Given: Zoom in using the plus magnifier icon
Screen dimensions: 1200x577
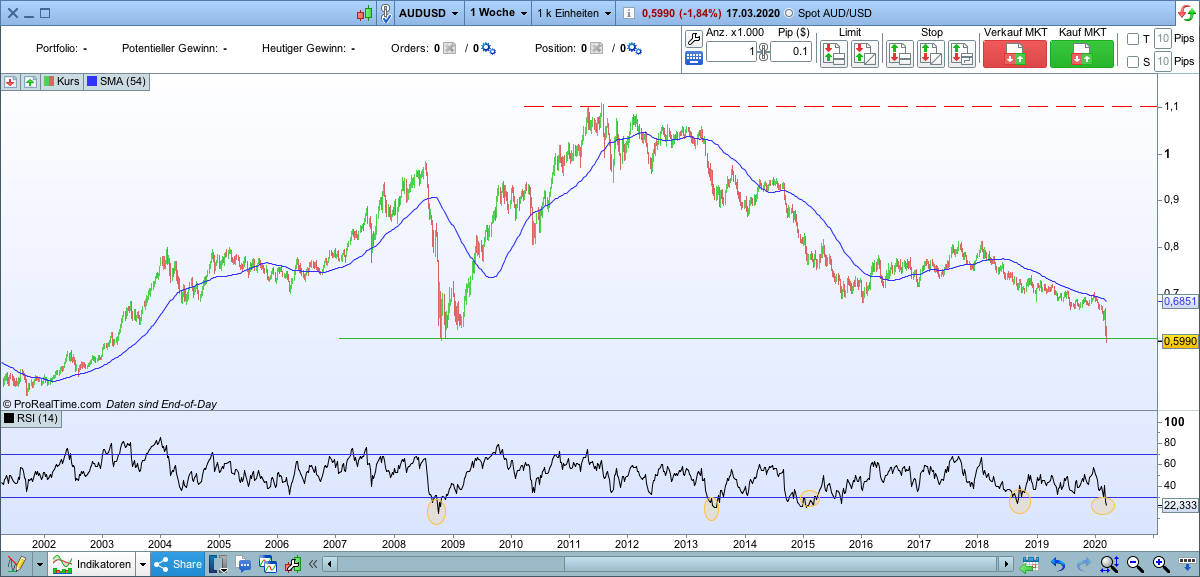Looking at the screenshot, I should [x=1159, y=563].
